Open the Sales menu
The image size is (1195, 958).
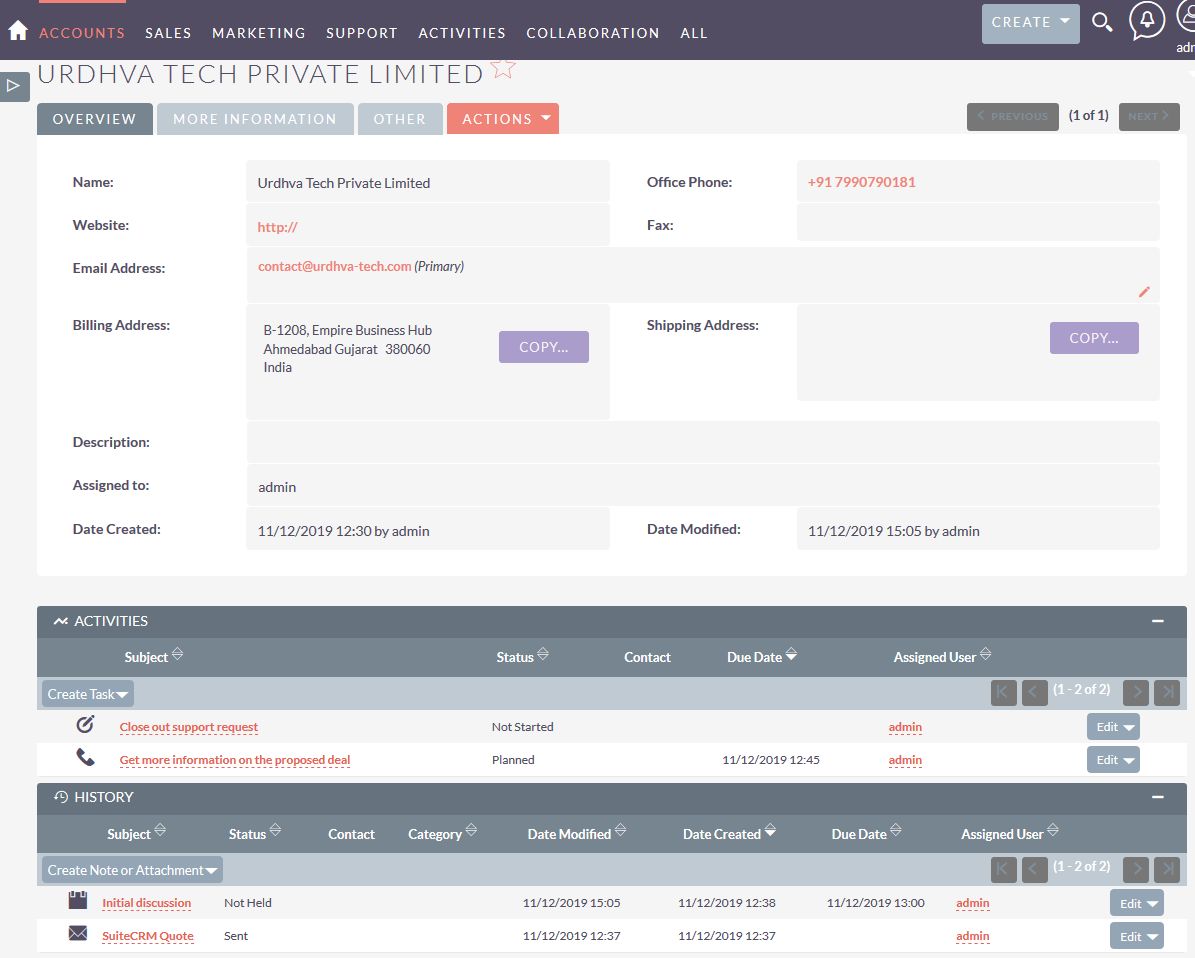point(168,33)
